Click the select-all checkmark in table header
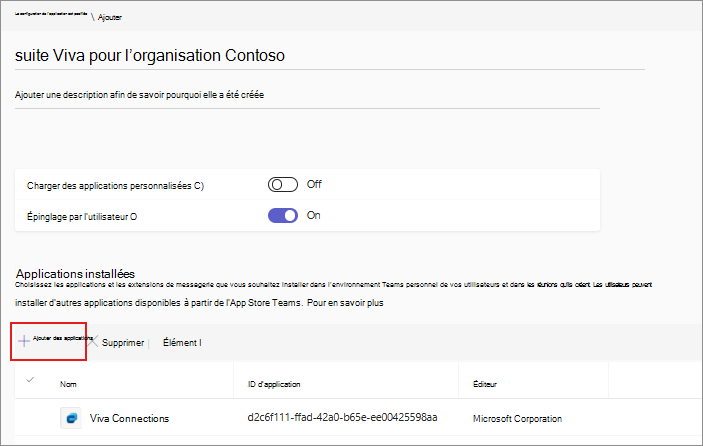The image size is (703, 446). pos(30,380)
